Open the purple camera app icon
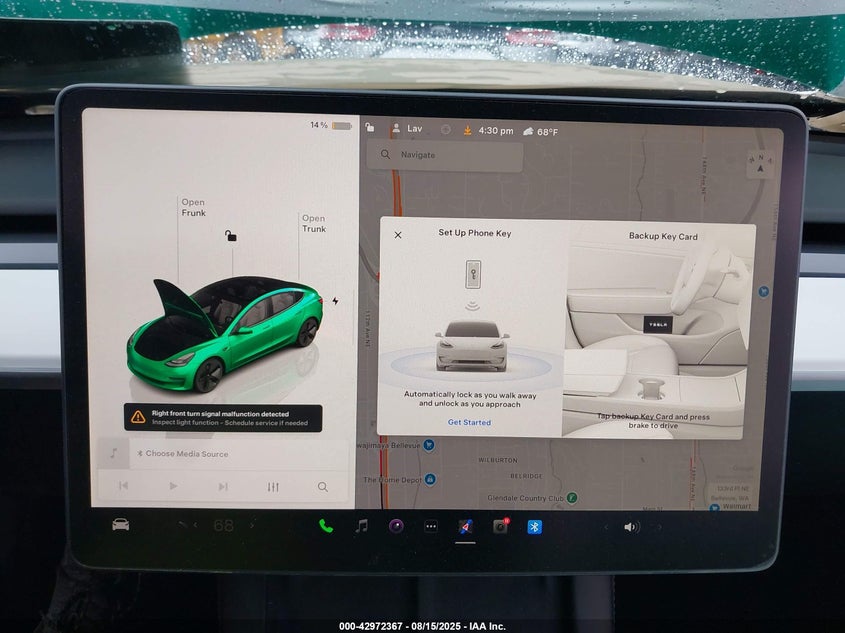845x633 pixels. [396, 526]
